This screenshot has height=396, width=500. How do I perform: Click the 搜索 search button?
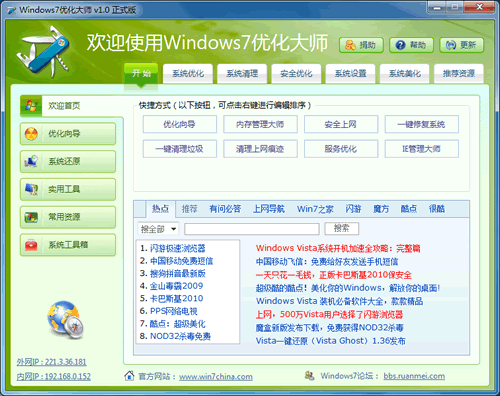click(x=342, y=228)
